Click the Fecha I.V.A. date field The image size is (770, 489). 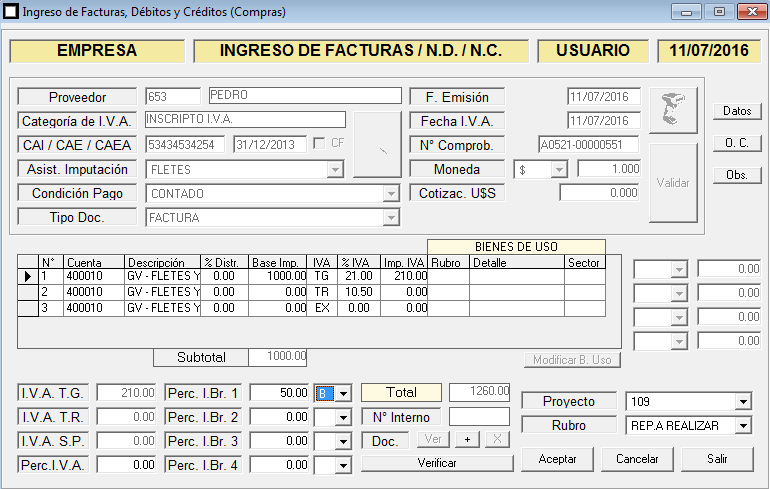point(604,120)
